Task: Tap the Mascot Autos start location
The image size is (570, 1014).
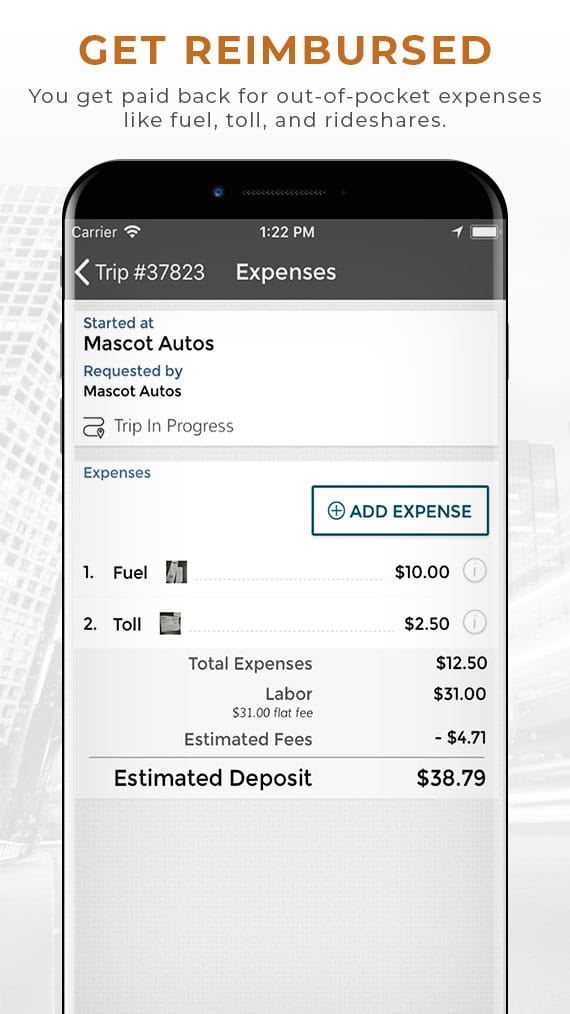Action: tap(149, 343)
